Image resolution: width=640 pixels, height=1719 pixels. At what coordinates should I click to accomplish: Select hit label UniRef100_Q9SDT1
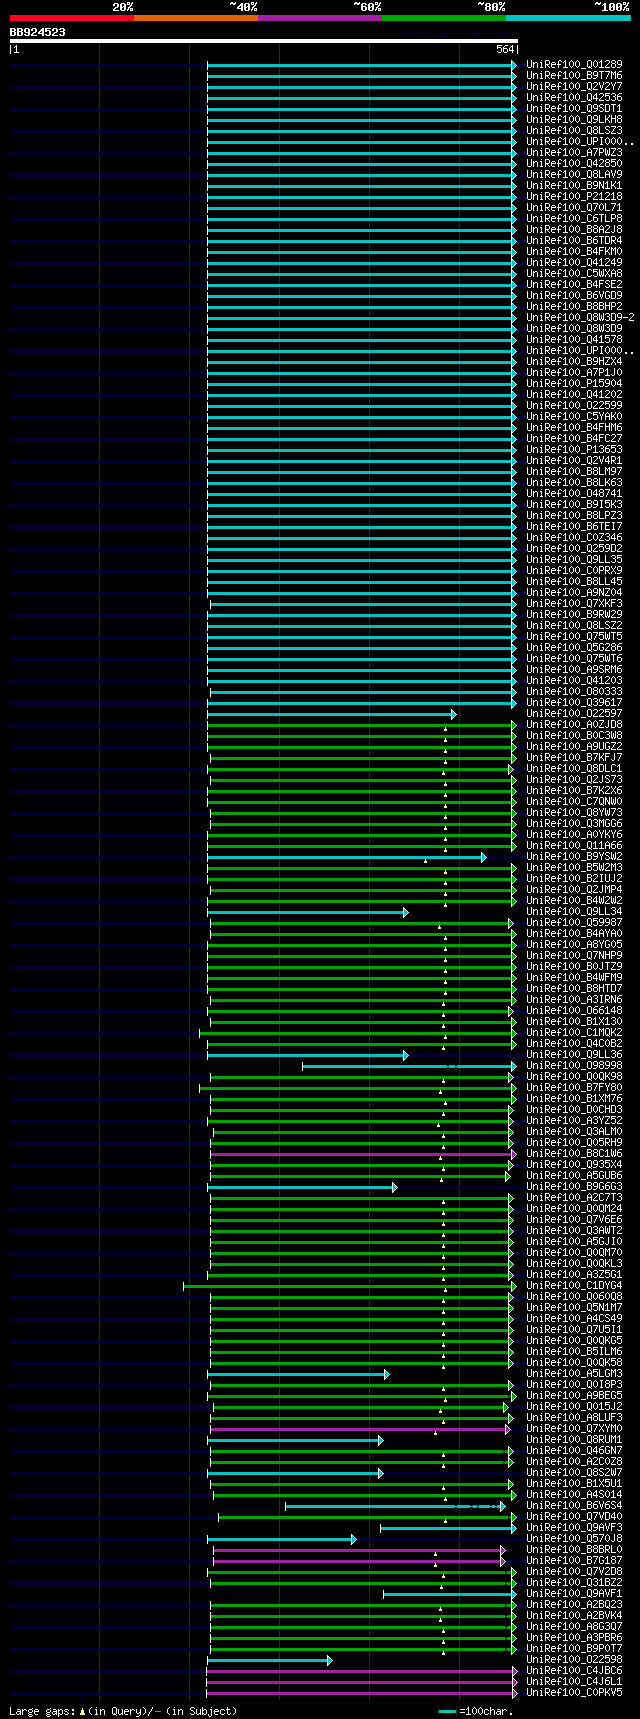574,109
